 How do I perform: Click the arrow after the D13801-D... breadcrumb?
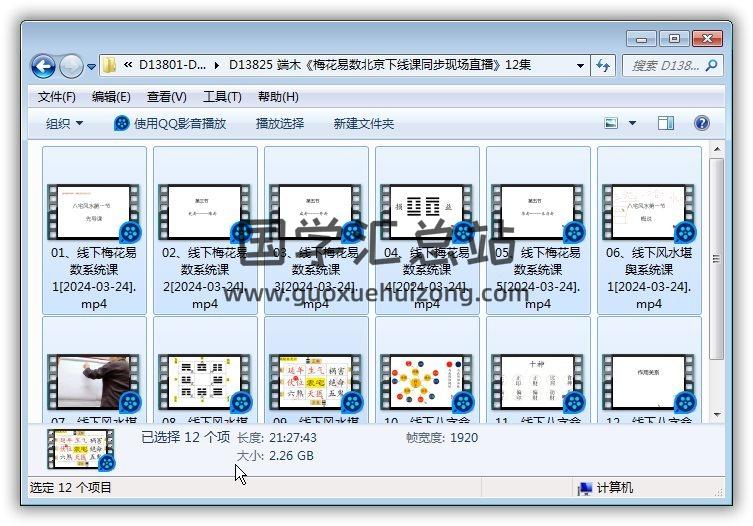tap(217, 65)
